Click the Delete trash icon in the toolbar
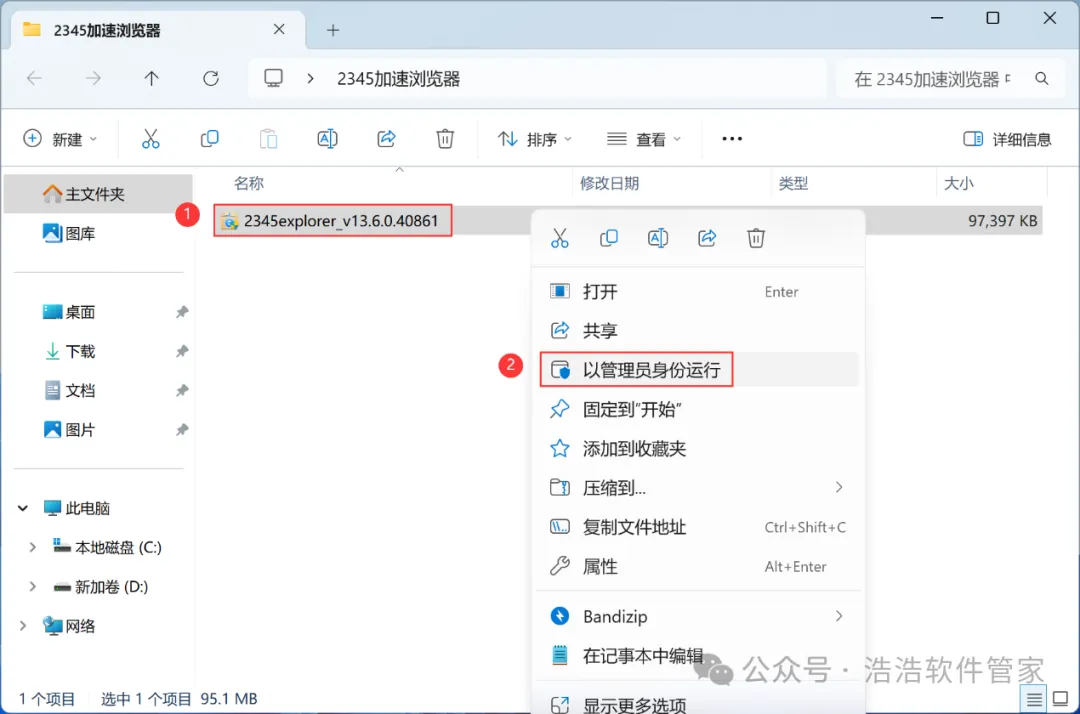Screen dimensions: 1080x714 coord(445,139)
